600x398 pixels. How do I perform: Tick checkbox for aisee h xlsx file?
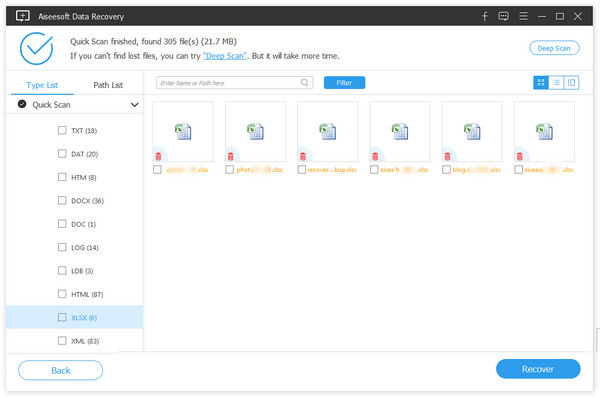(x=374, y=170)
